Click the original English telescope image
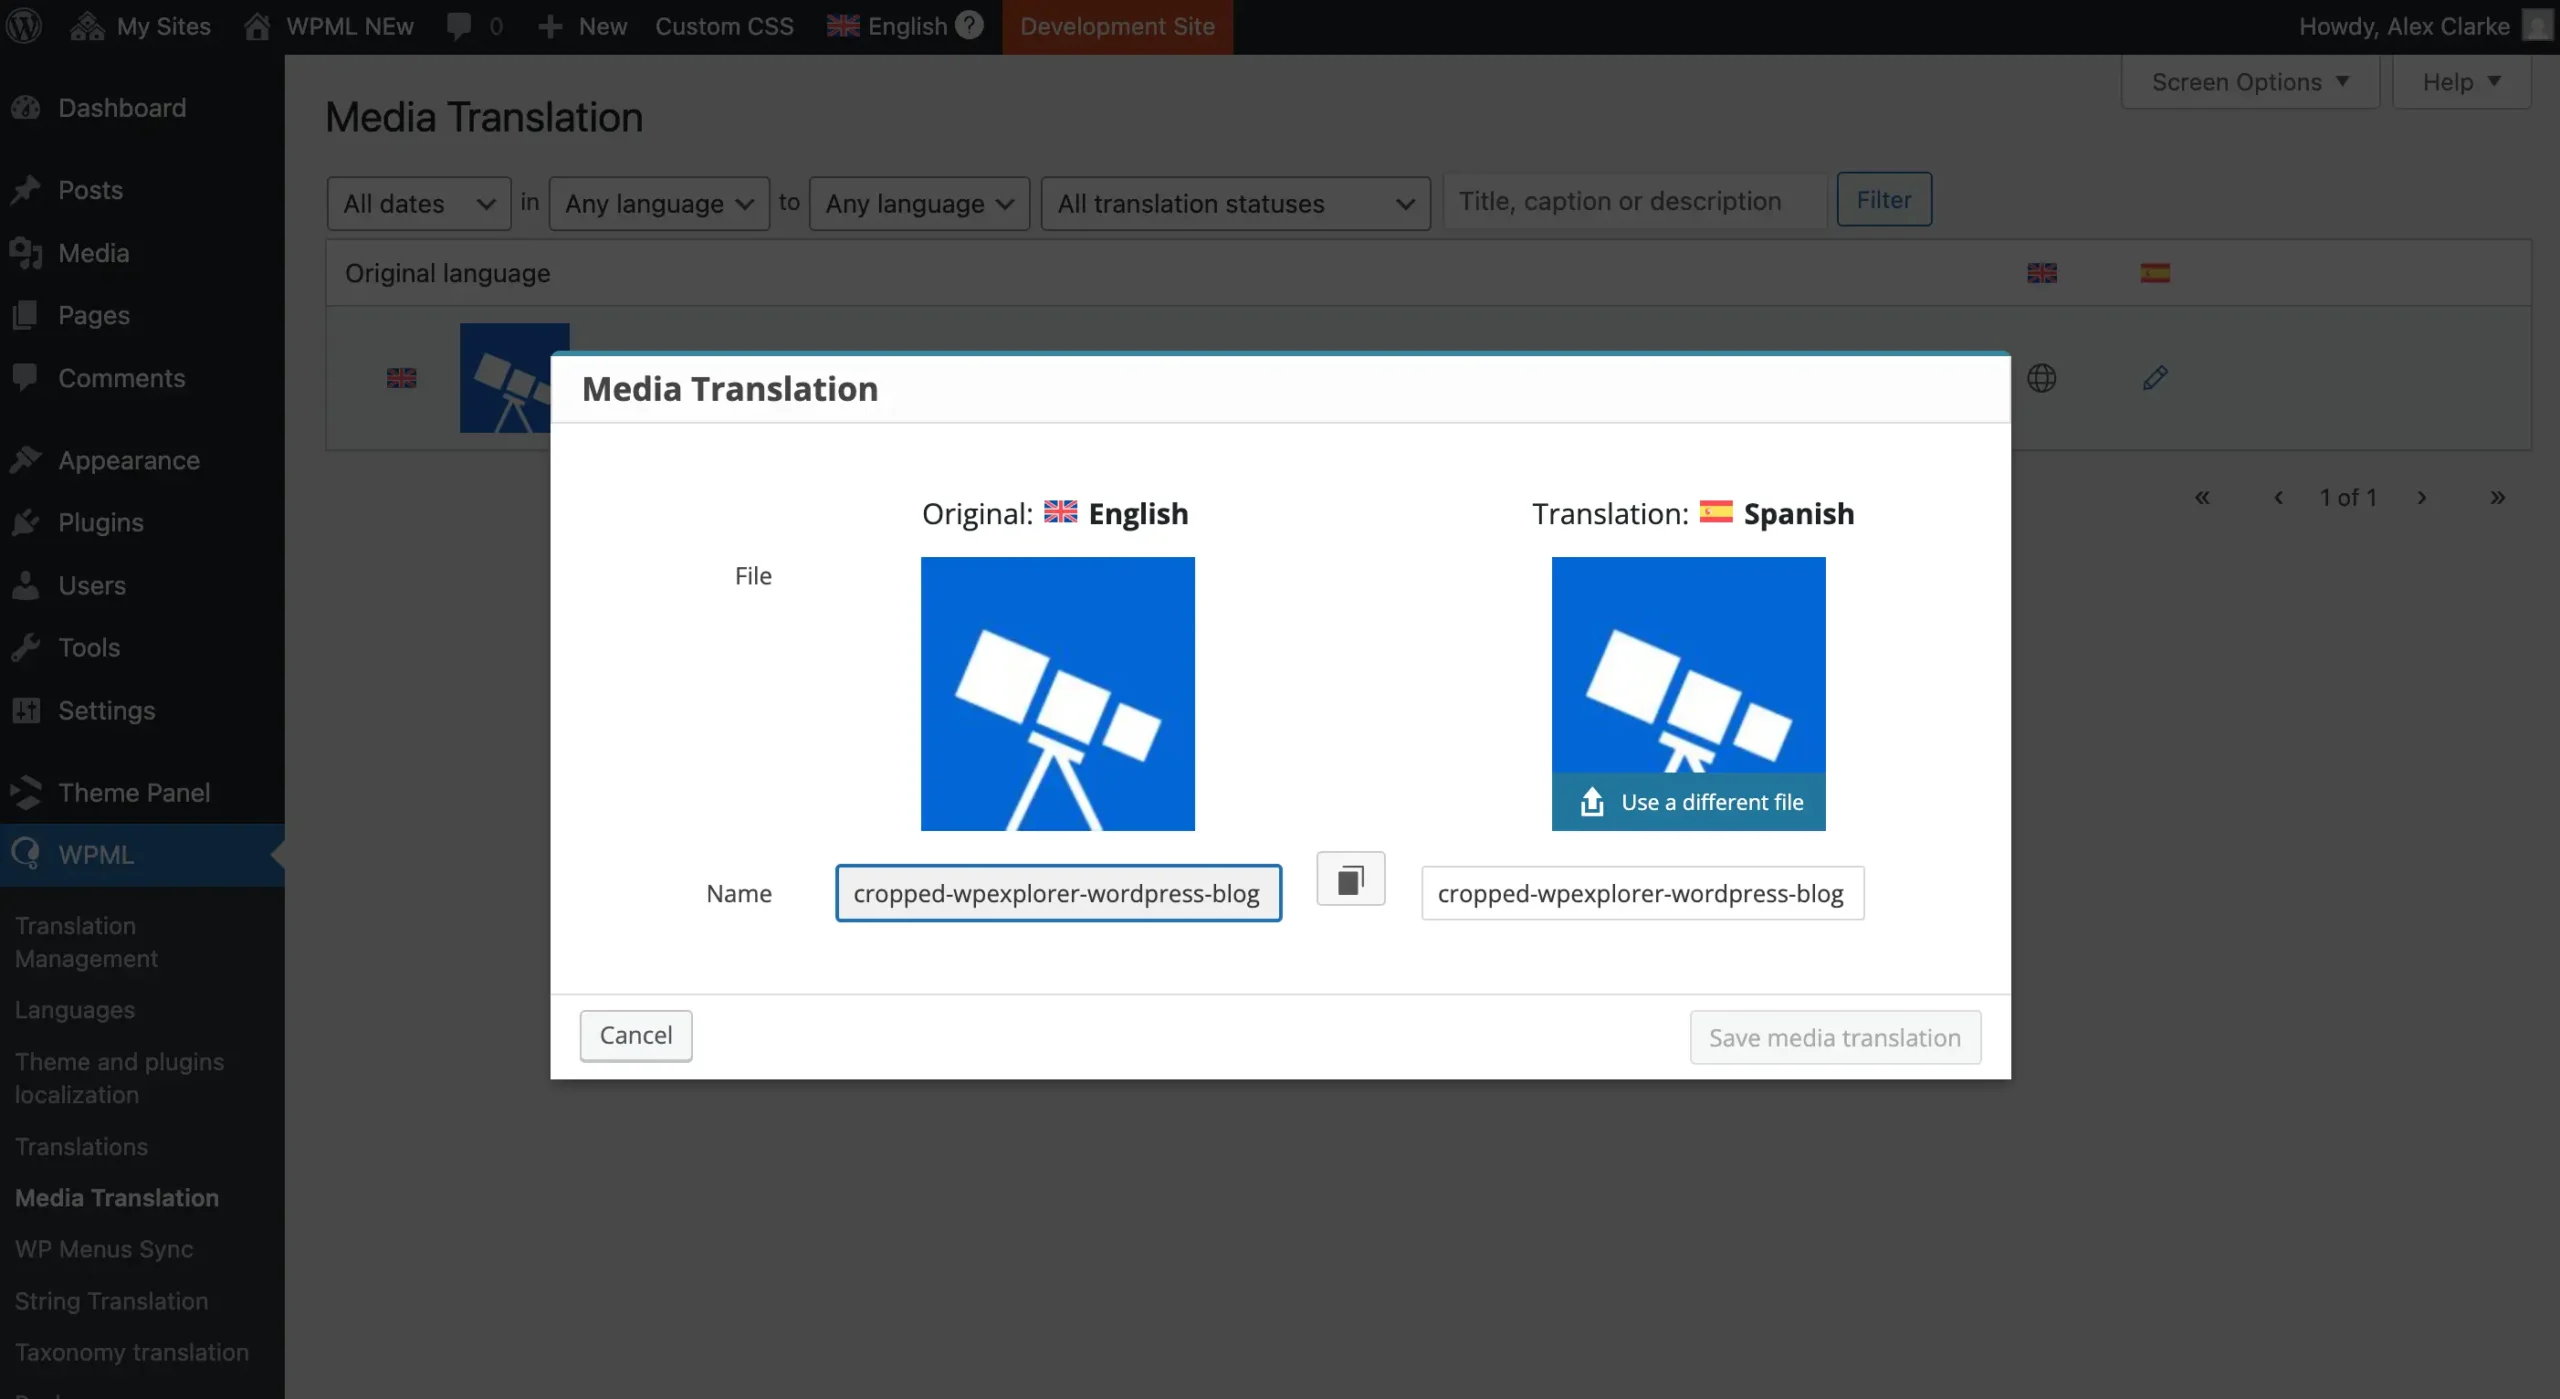Image resolution: width=2560 pixels, height=1399 pixels. click(x=1058, y=694)
